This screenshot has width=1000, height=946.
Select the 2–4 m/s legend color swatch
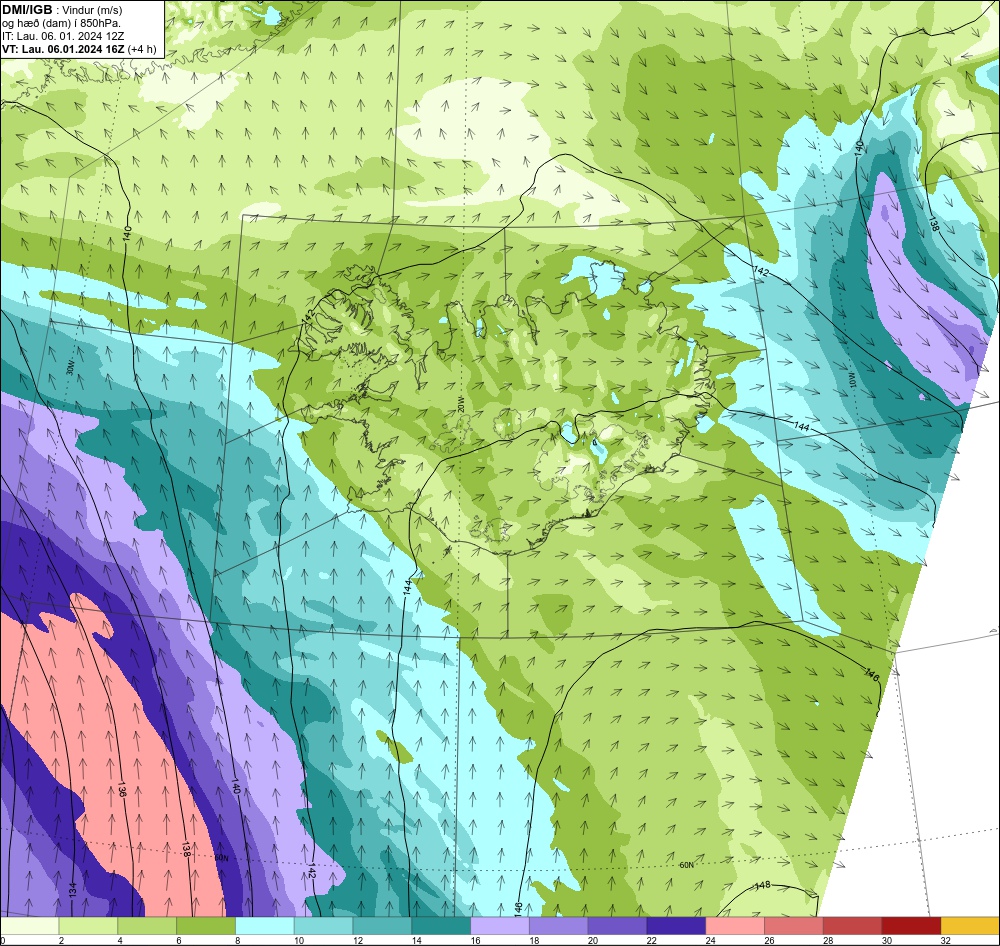tap(88, 926)
